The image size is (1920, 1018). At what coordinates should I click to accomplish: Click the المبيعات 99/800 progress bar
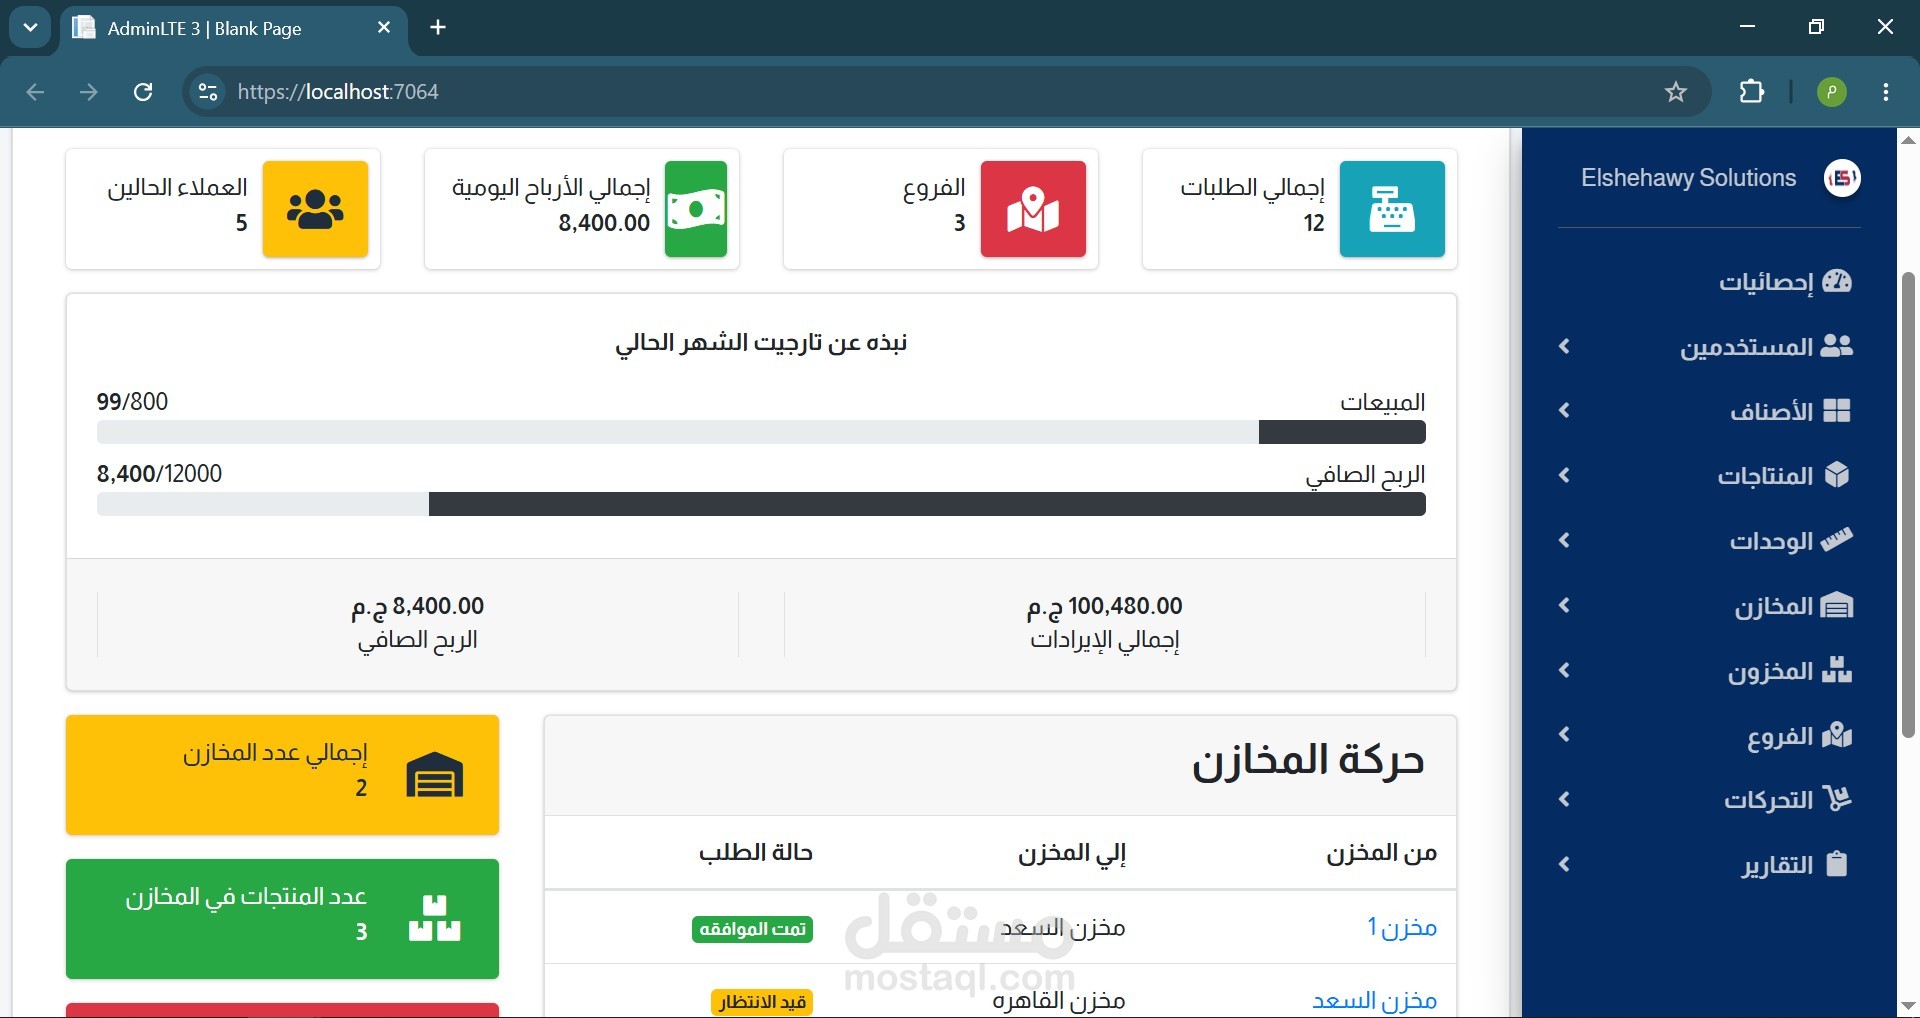761,432
